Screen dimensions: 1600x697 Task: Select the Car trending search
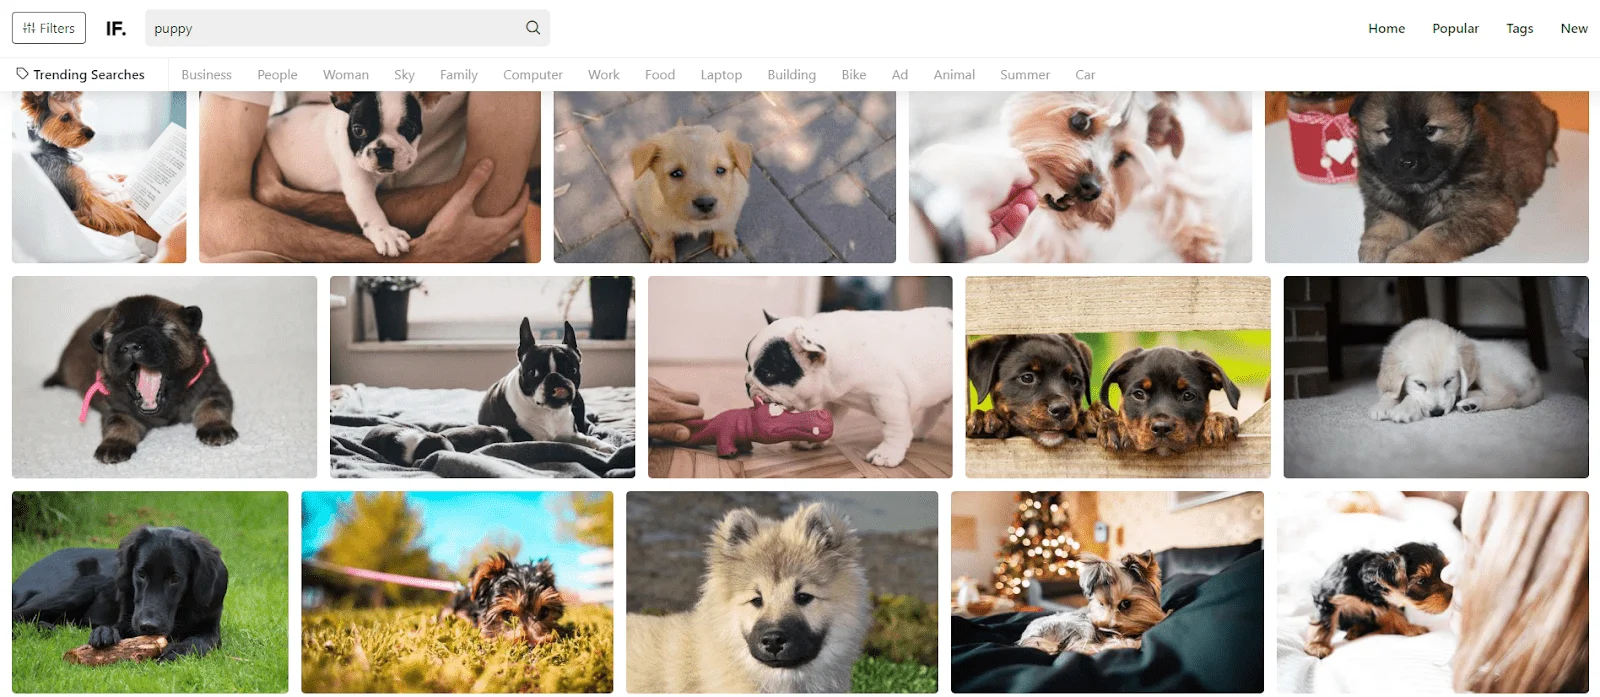pos(1085,75)
